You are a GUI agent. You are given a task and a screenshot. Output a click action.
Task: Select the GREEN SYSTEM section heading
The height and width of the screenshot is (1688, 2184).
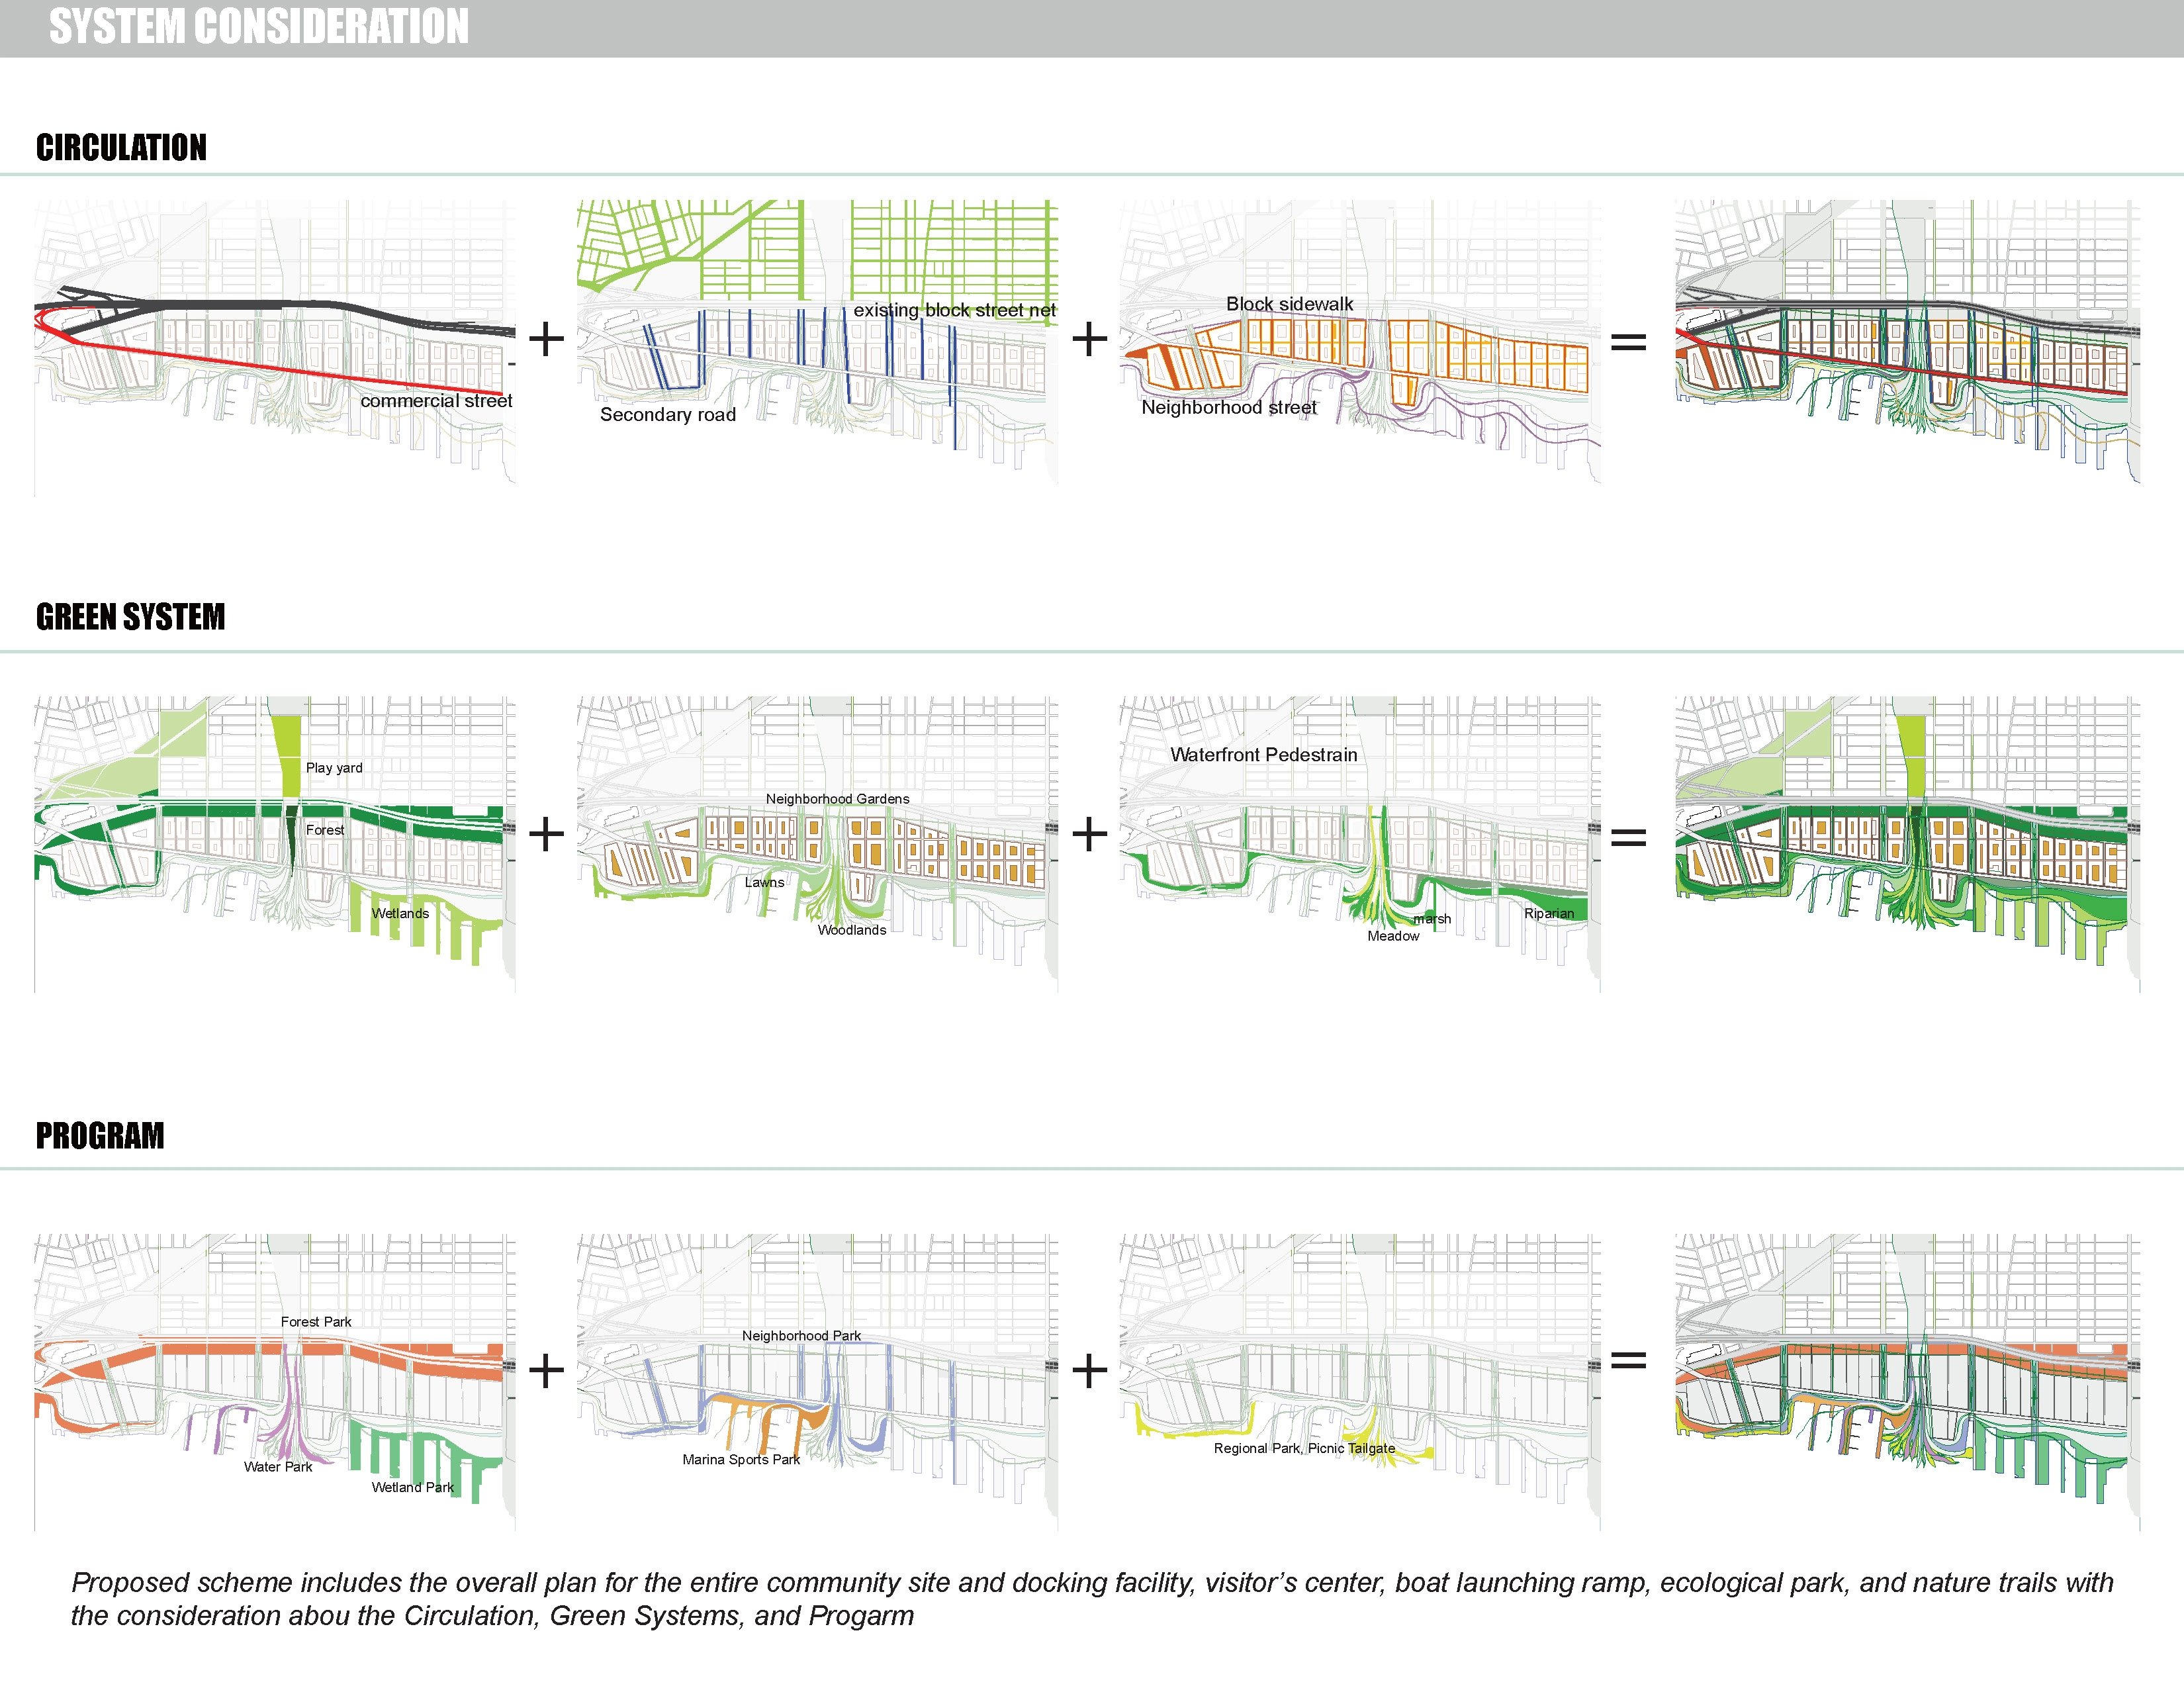coord(130,617)
